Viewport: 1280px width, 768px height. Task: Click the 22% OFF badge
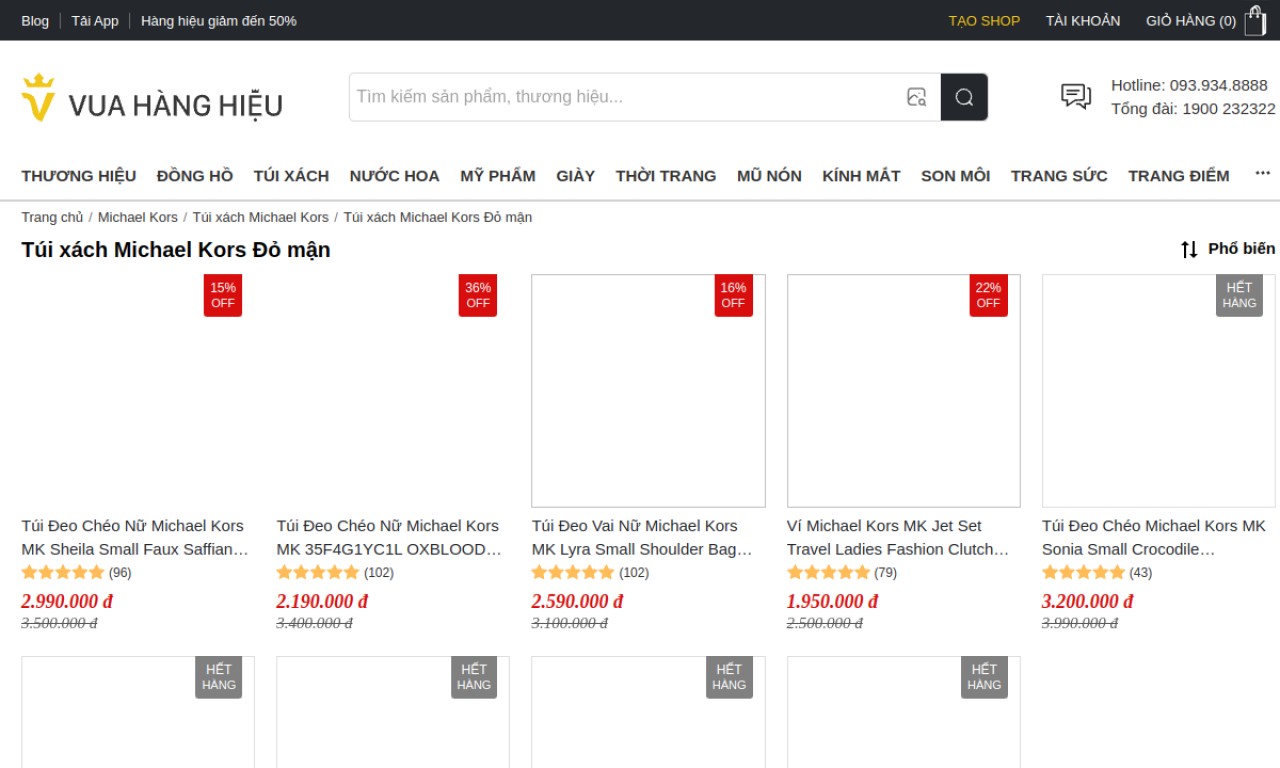988,295
